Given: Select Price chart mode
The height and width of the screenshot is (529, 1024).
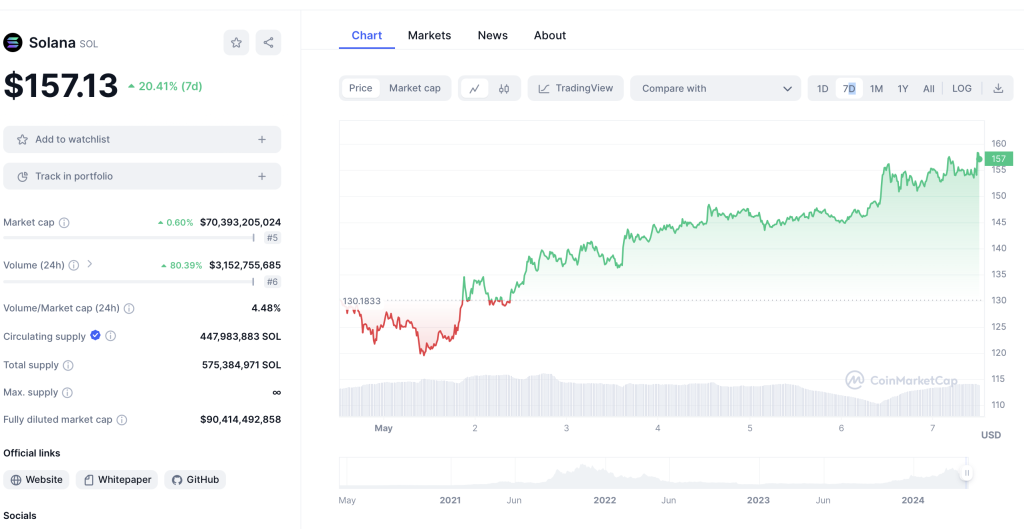Looking at the screenshot, I should pos(360,88).
